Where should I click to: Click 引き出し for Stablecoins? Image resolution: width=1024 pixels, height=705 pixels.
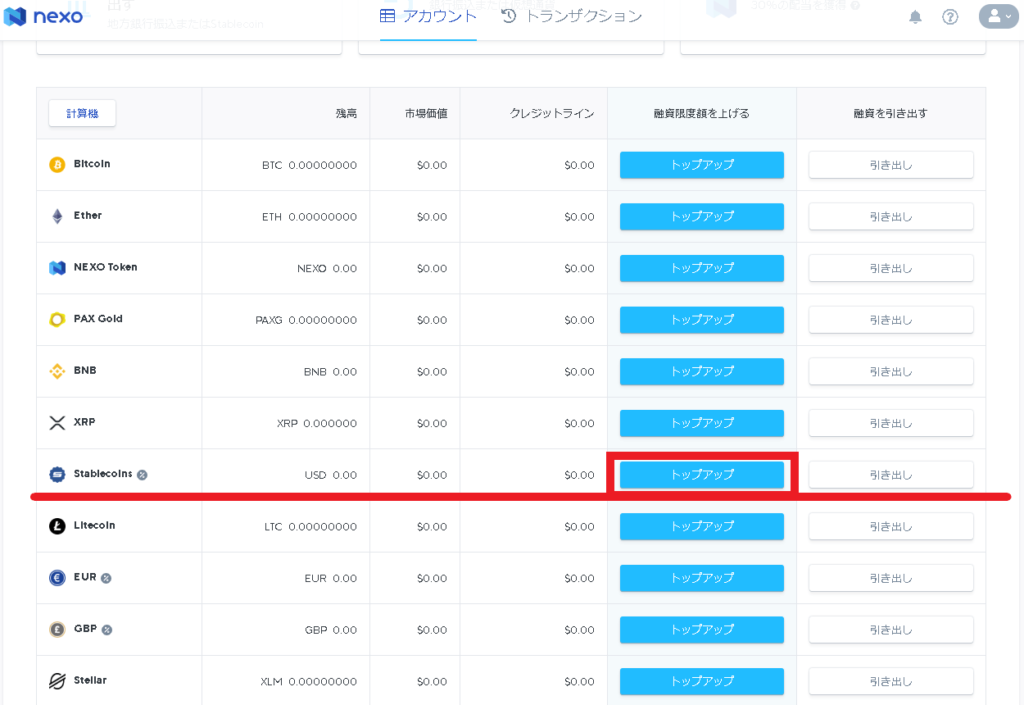click(x=891, y=475)
